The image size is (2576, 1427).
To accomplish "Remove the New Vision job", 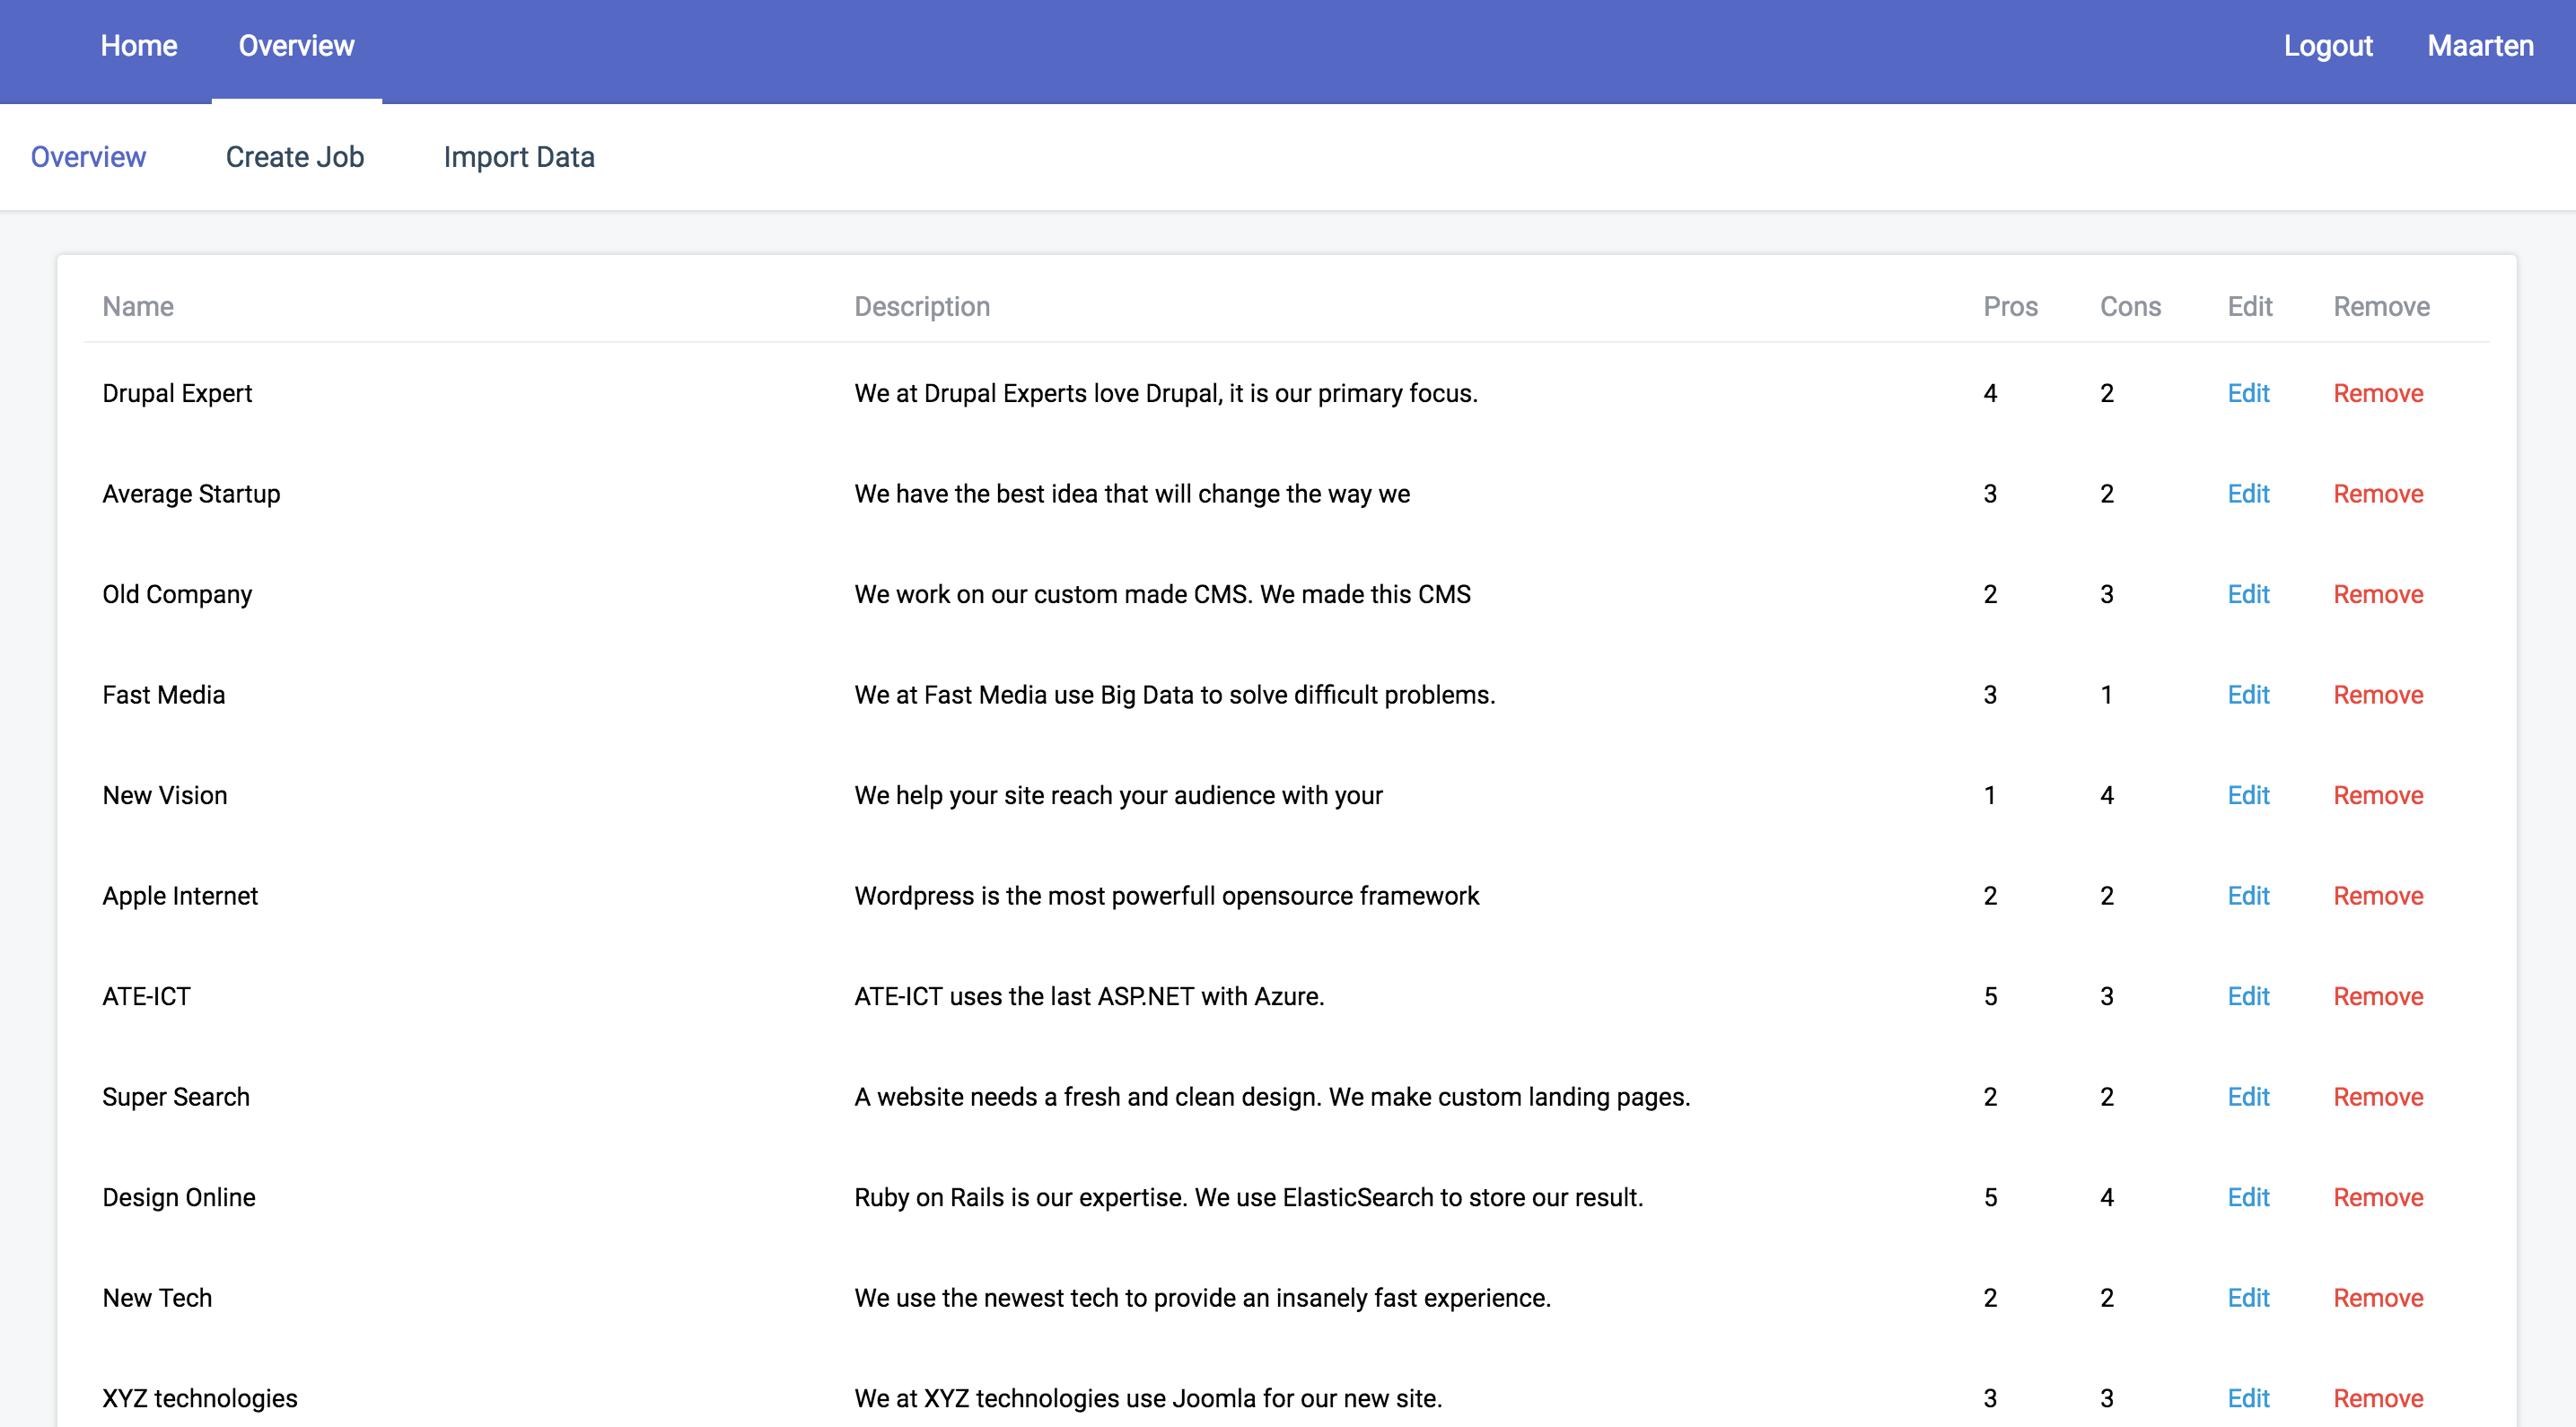I will click(2377, 795).
